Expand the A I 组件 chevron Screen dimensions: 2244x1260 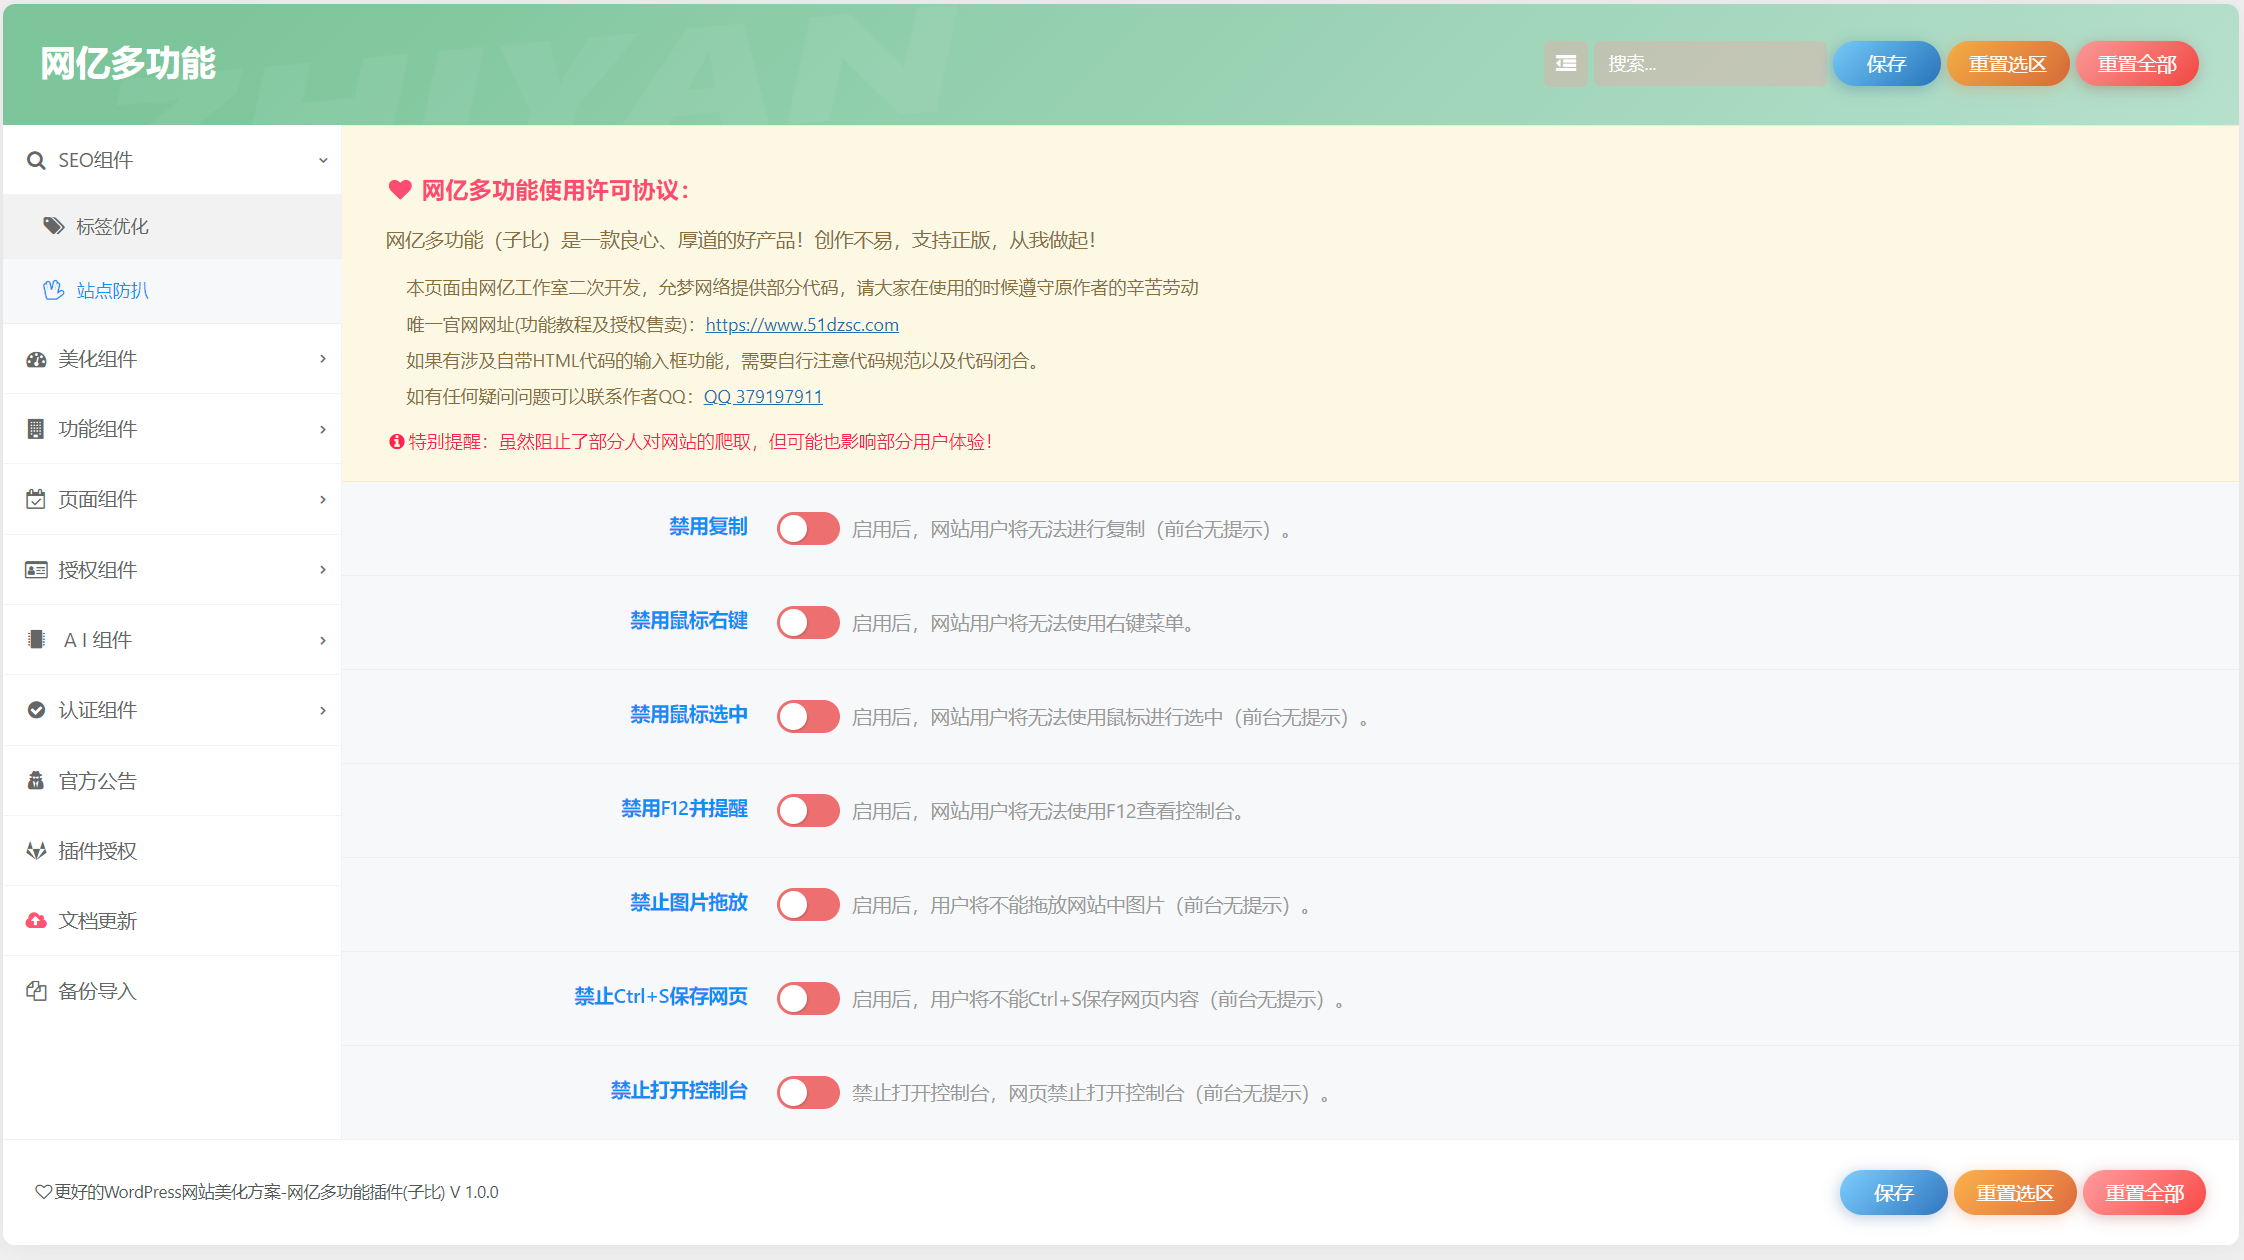pos(323,640)
